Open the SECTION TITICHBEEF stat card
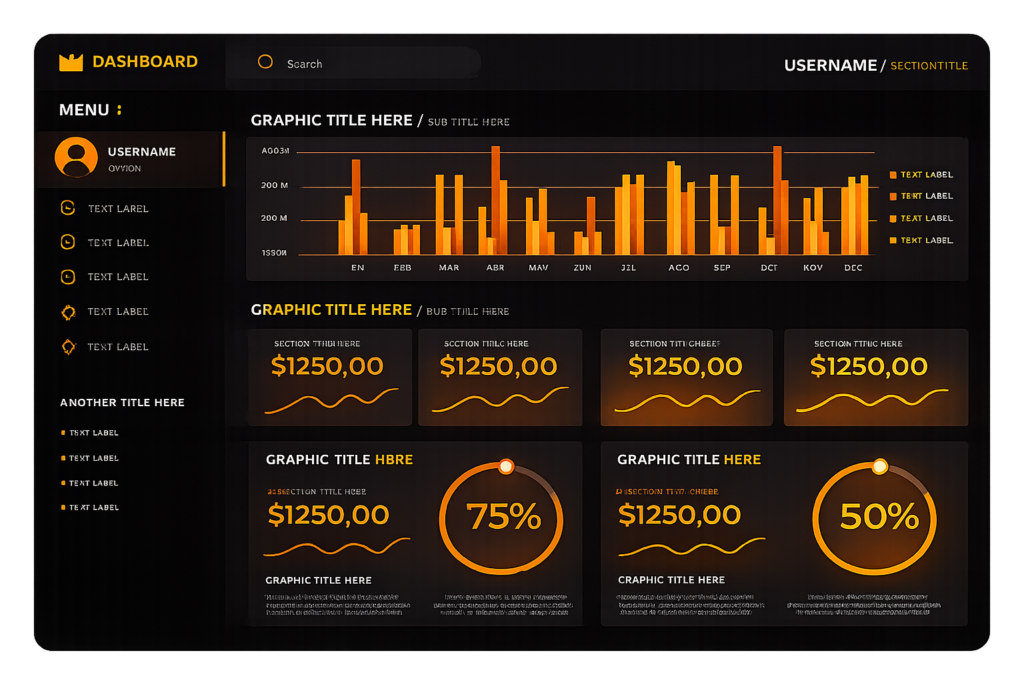This screenshot has width=1024, height=683. pos(686,377)
